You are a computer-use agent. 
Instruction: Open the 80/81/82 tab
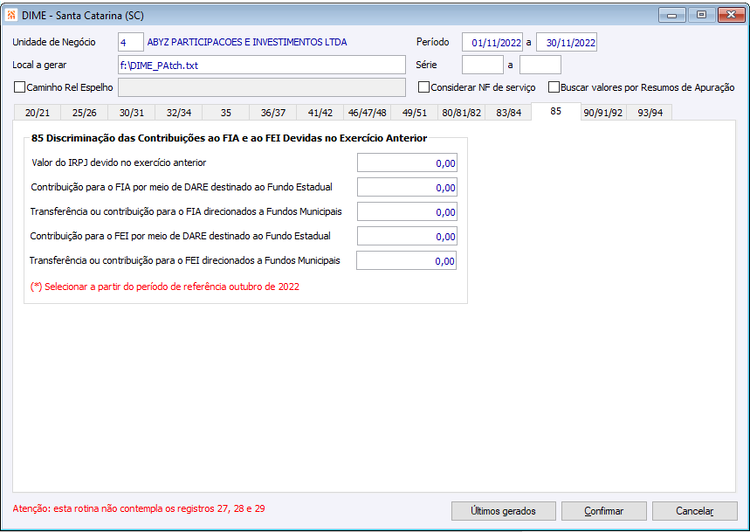pyautogui.click(x=462, y=112)
